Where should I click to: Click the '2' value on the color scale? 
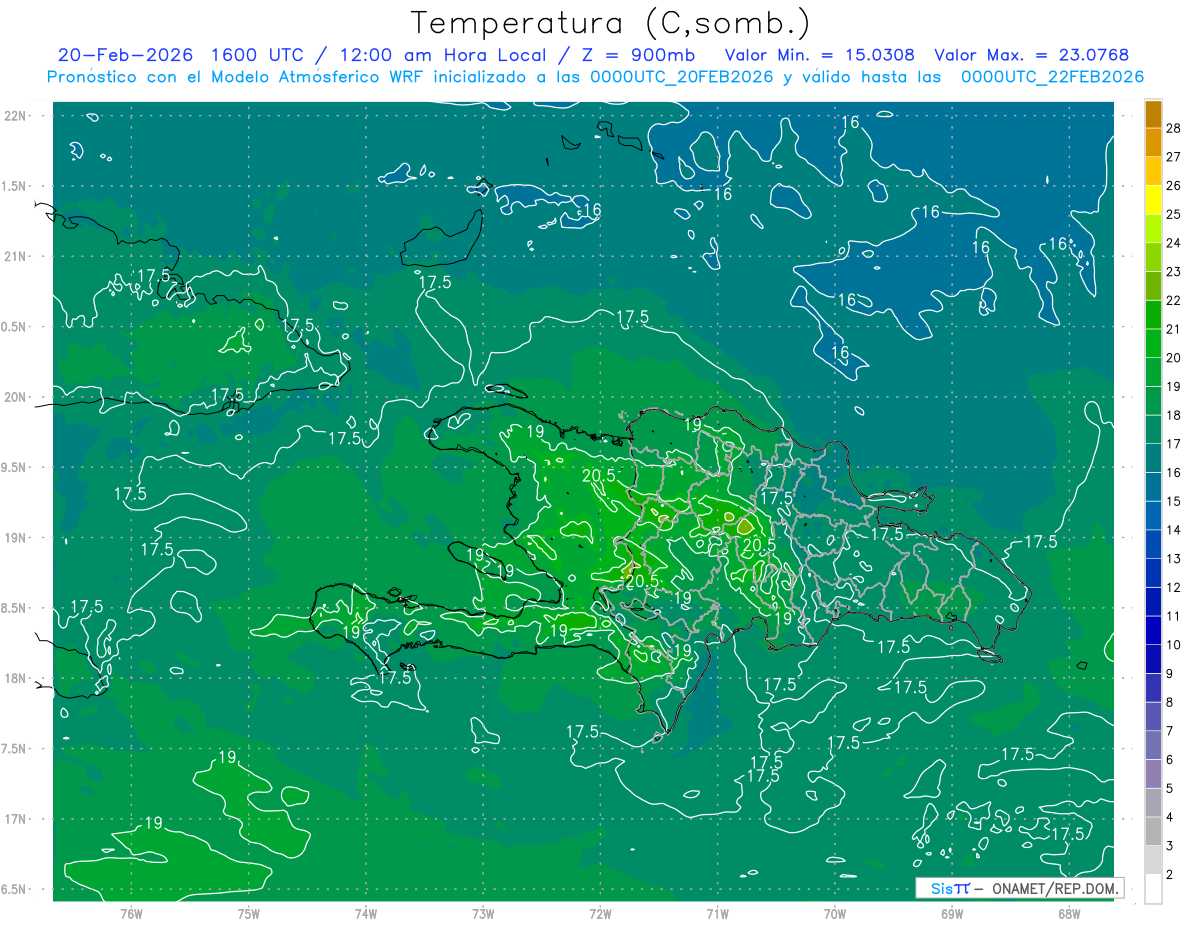(x=1170, y=875)
